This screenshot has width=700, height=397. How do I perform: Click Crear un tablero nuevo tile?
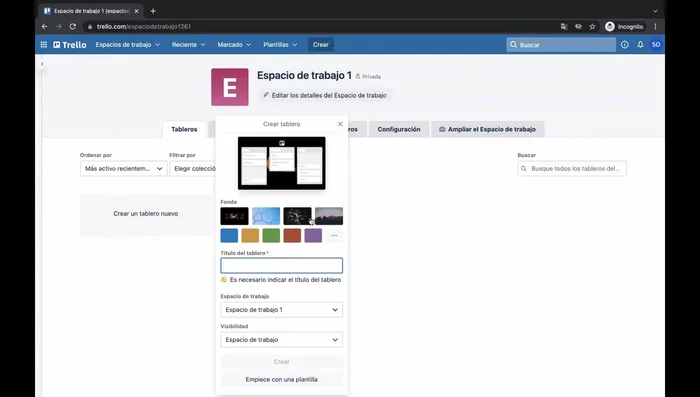(146, 214)
